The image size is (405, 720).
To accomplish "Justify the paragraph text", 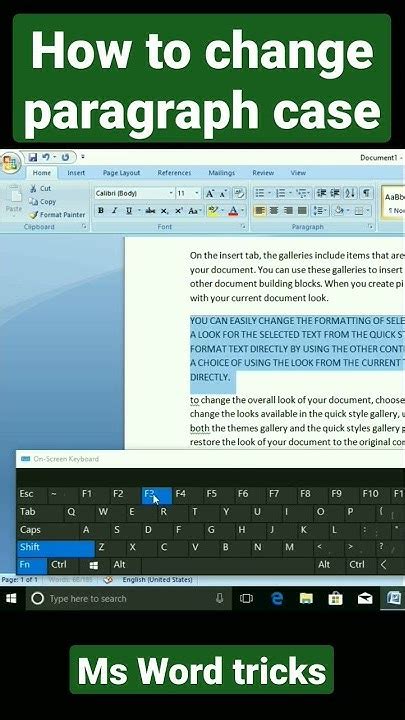I will pos(302,211).
